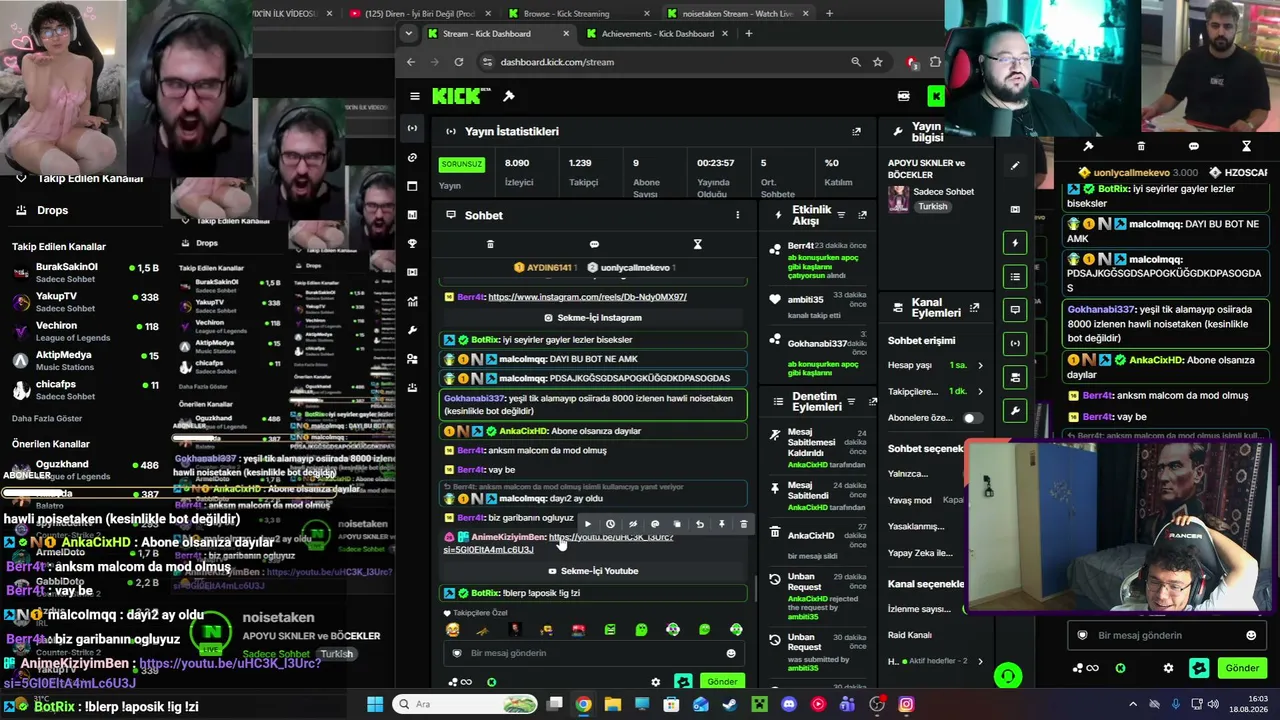Click the speech bubble icon under Sohbet header
Screen dimensions: 1280x720
point(594,244)
